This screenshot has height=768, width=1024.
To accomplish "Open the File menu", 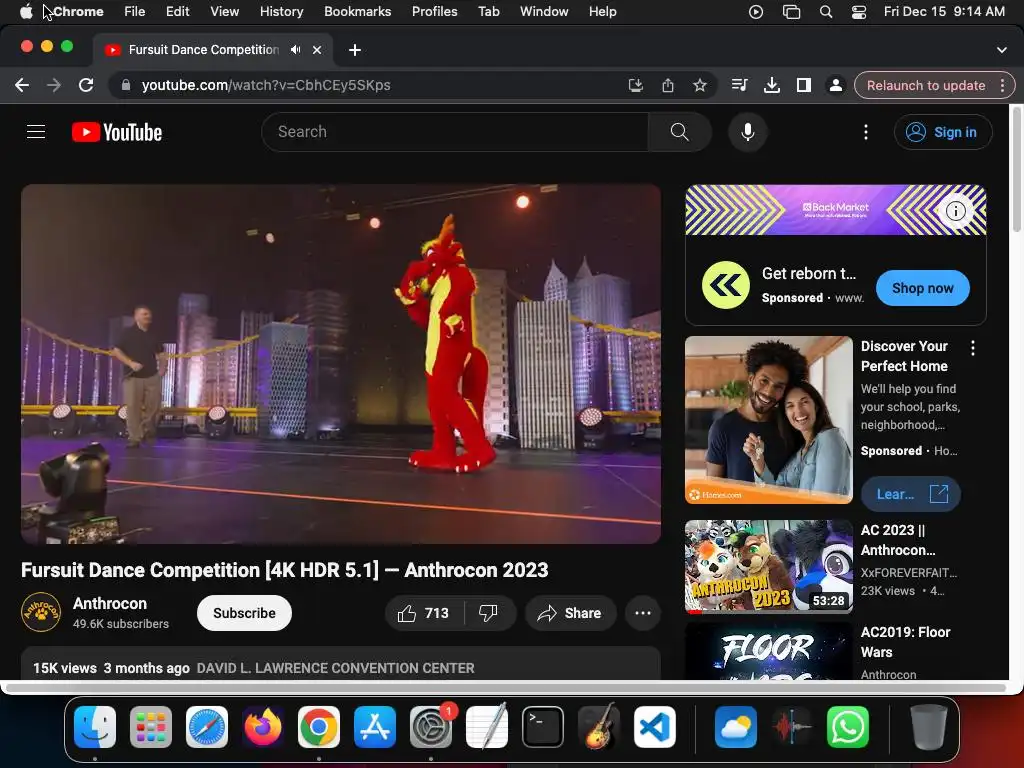I will tap(135, 11).
